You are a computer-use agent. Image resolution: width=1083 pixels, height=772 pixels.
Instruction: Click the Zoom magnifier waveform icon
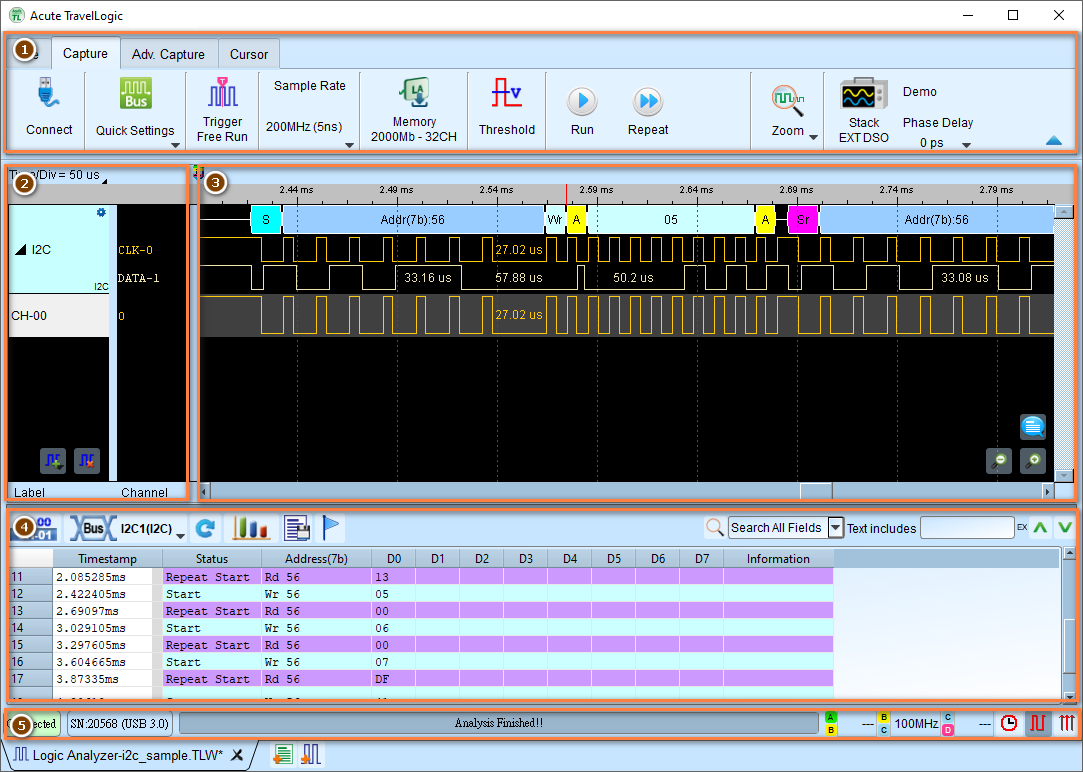[787, 100]
